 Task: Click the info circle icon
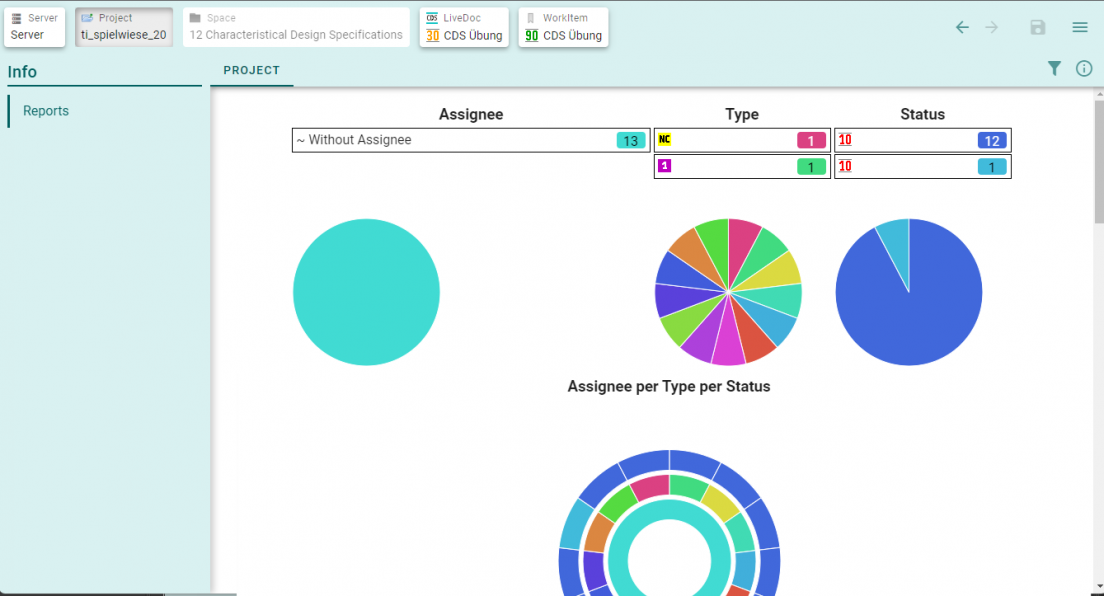click(1084, 68)
